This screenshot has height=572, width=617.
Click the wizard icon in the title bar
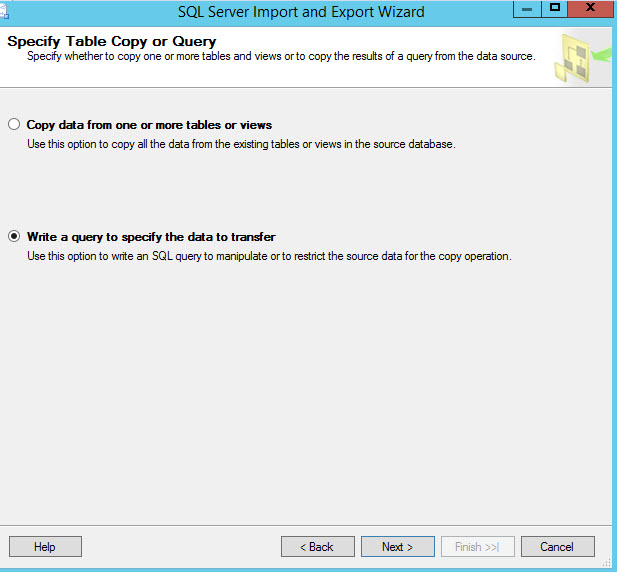[5, 12]
